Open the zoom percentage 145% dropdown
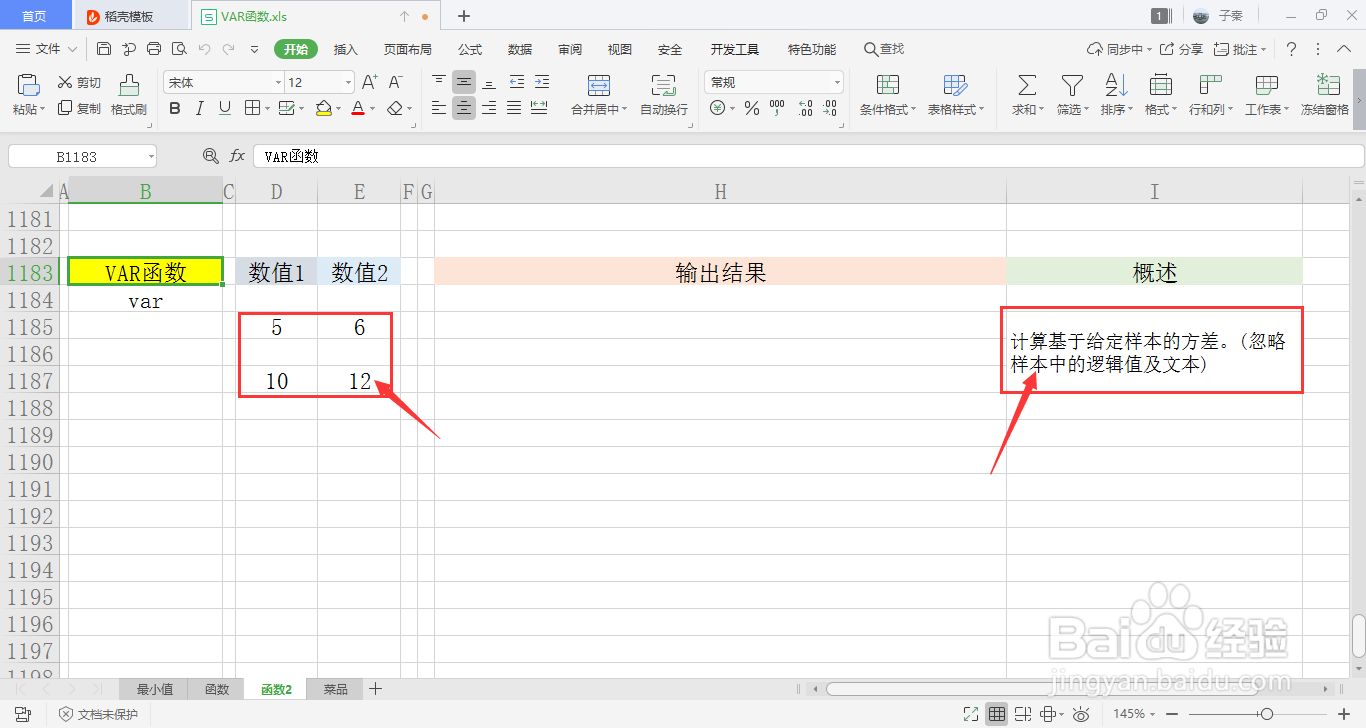The width and height of the screenshot is (1366, 728). click(x=1136, y=714)
